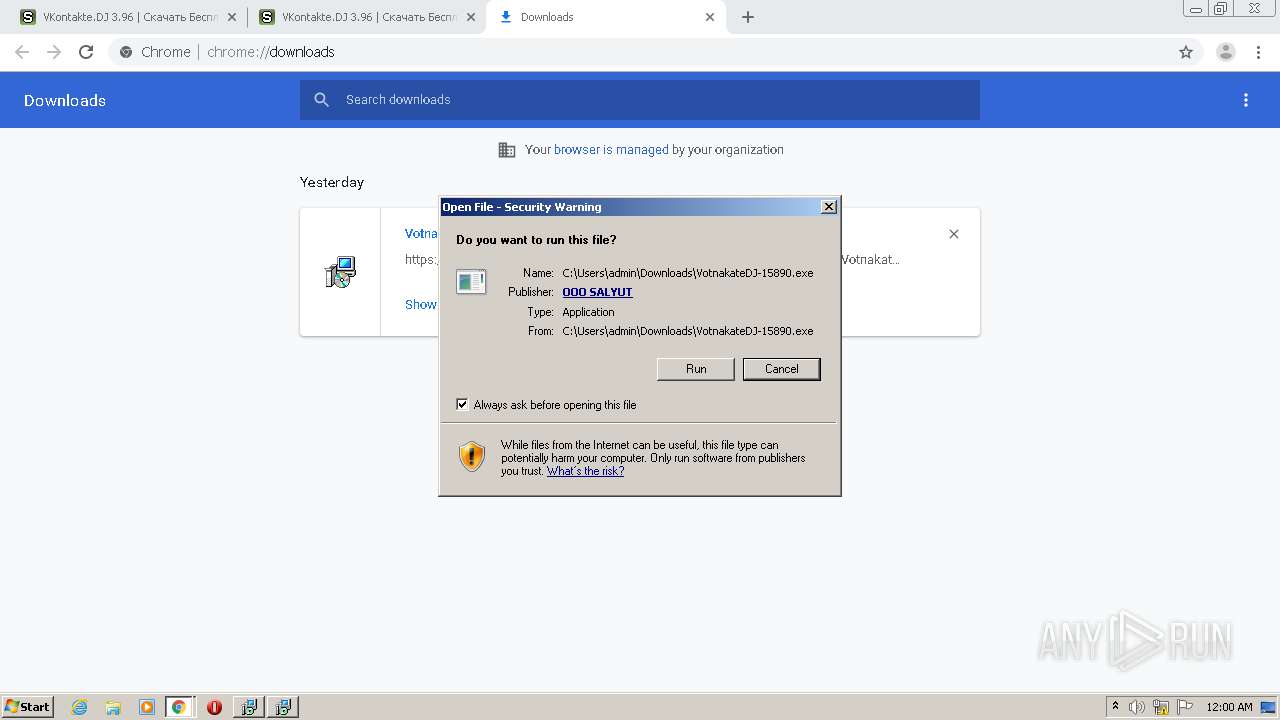Click the Yesterday date heading
1280x720 pixels.
(332, 182)
